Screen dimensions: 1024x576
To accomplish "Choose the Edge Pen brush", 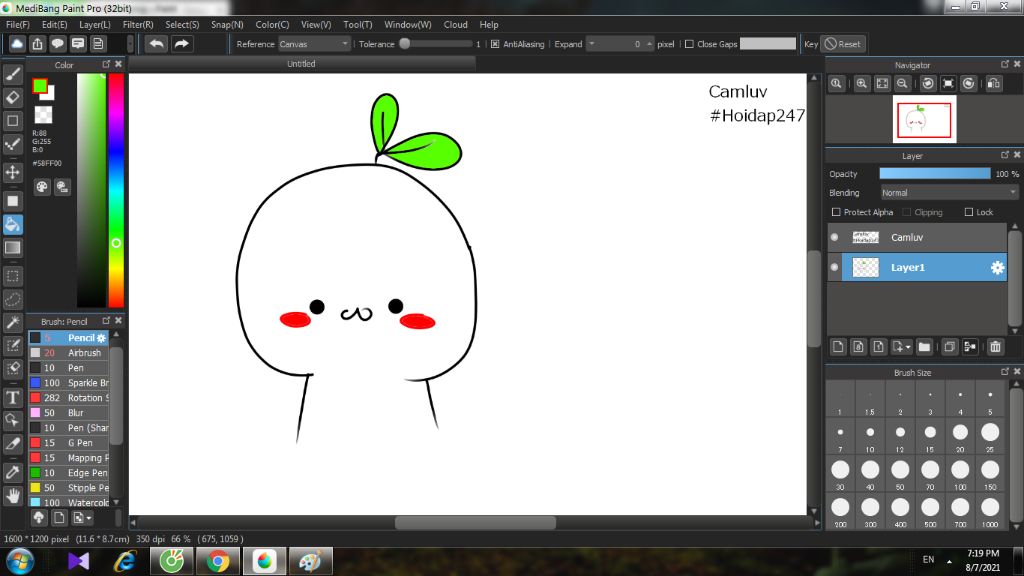I will [x=69, y=473].
